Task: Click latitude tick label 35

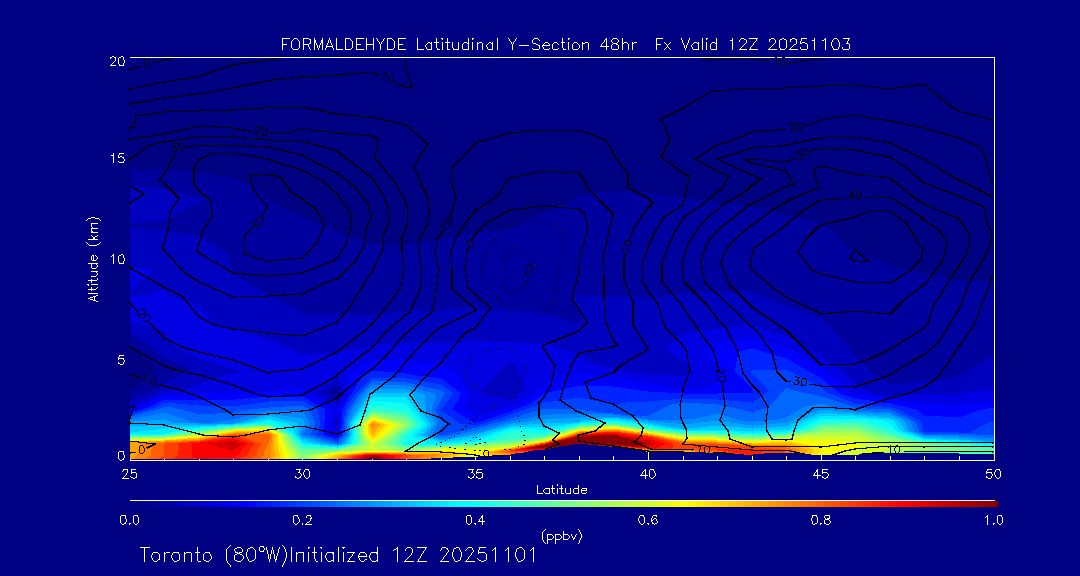Action: [x=475, y=472]
